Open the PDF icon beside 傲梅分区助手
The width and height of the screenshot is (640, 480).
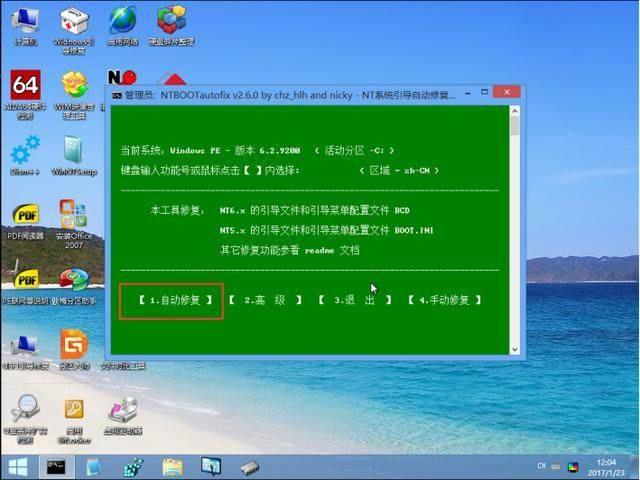coord(26,287)
